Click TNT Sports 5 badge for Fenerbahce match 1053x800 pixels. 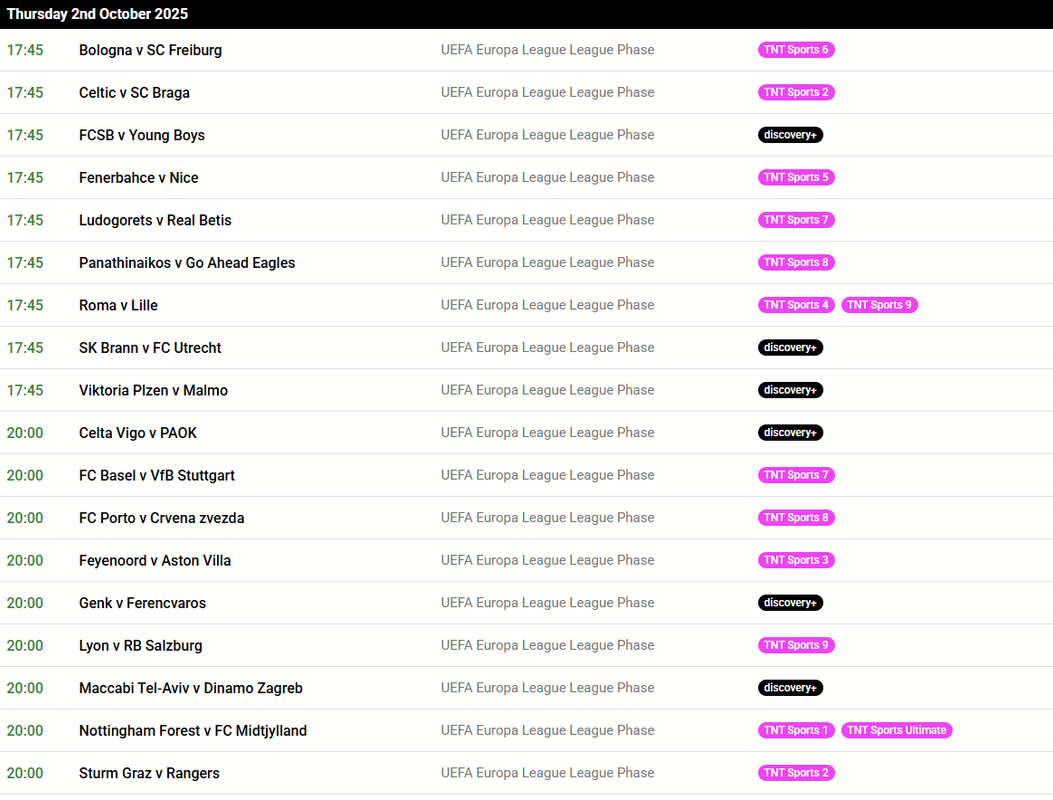pyautogui.click(x=796, y=177)
